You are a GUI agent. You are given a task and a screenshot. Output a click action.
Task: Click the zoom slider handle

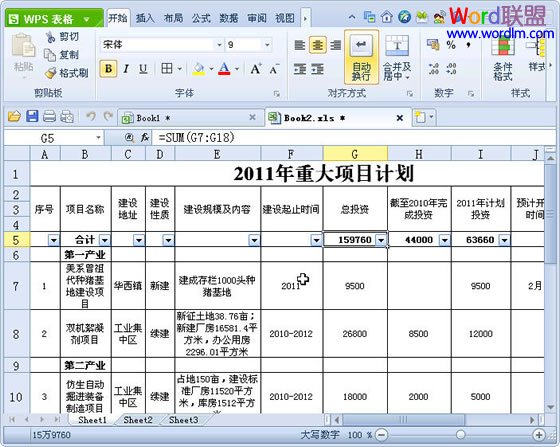[x=461, y=435]
